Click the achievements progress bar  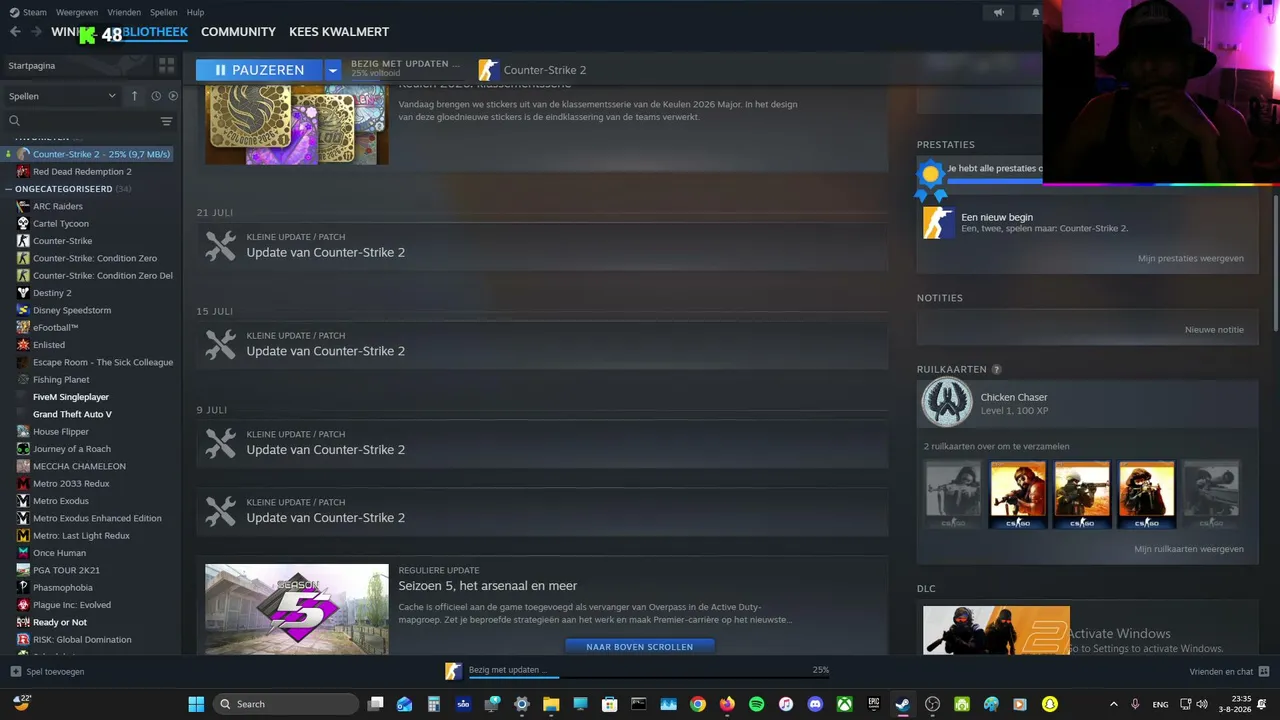click(x=995, y=181)
